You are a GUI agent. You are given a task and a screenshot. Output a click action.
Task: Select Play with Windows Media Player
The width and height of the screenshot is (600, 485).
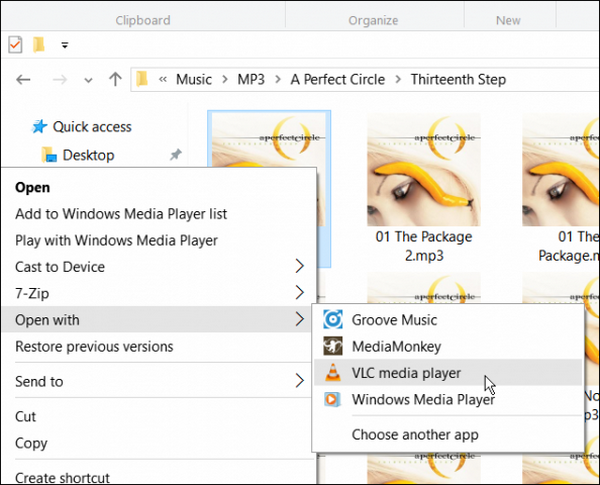coord(116,240)
